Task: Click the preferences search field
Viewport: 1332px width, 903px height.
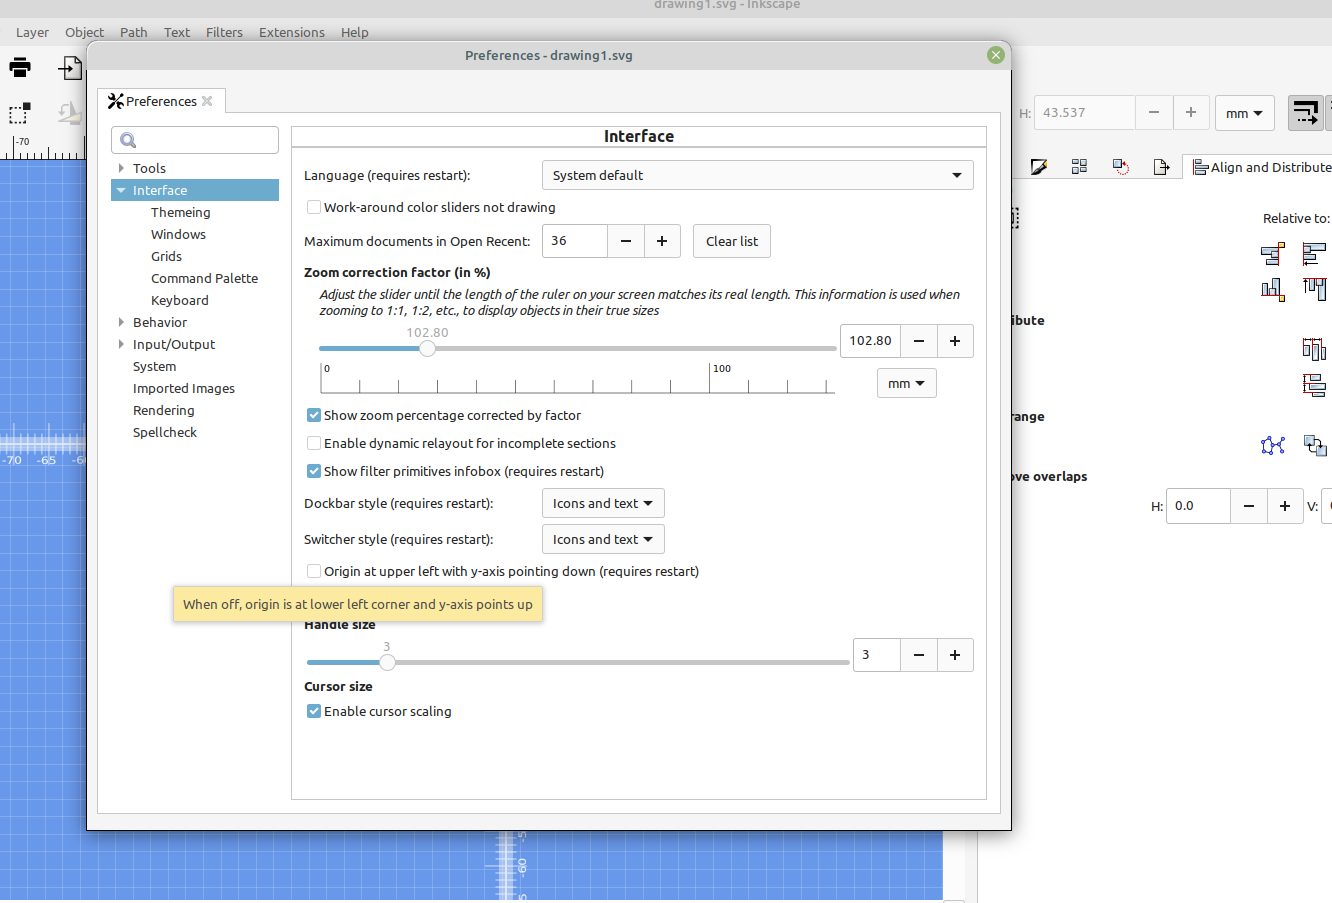Action: [195, 140]
